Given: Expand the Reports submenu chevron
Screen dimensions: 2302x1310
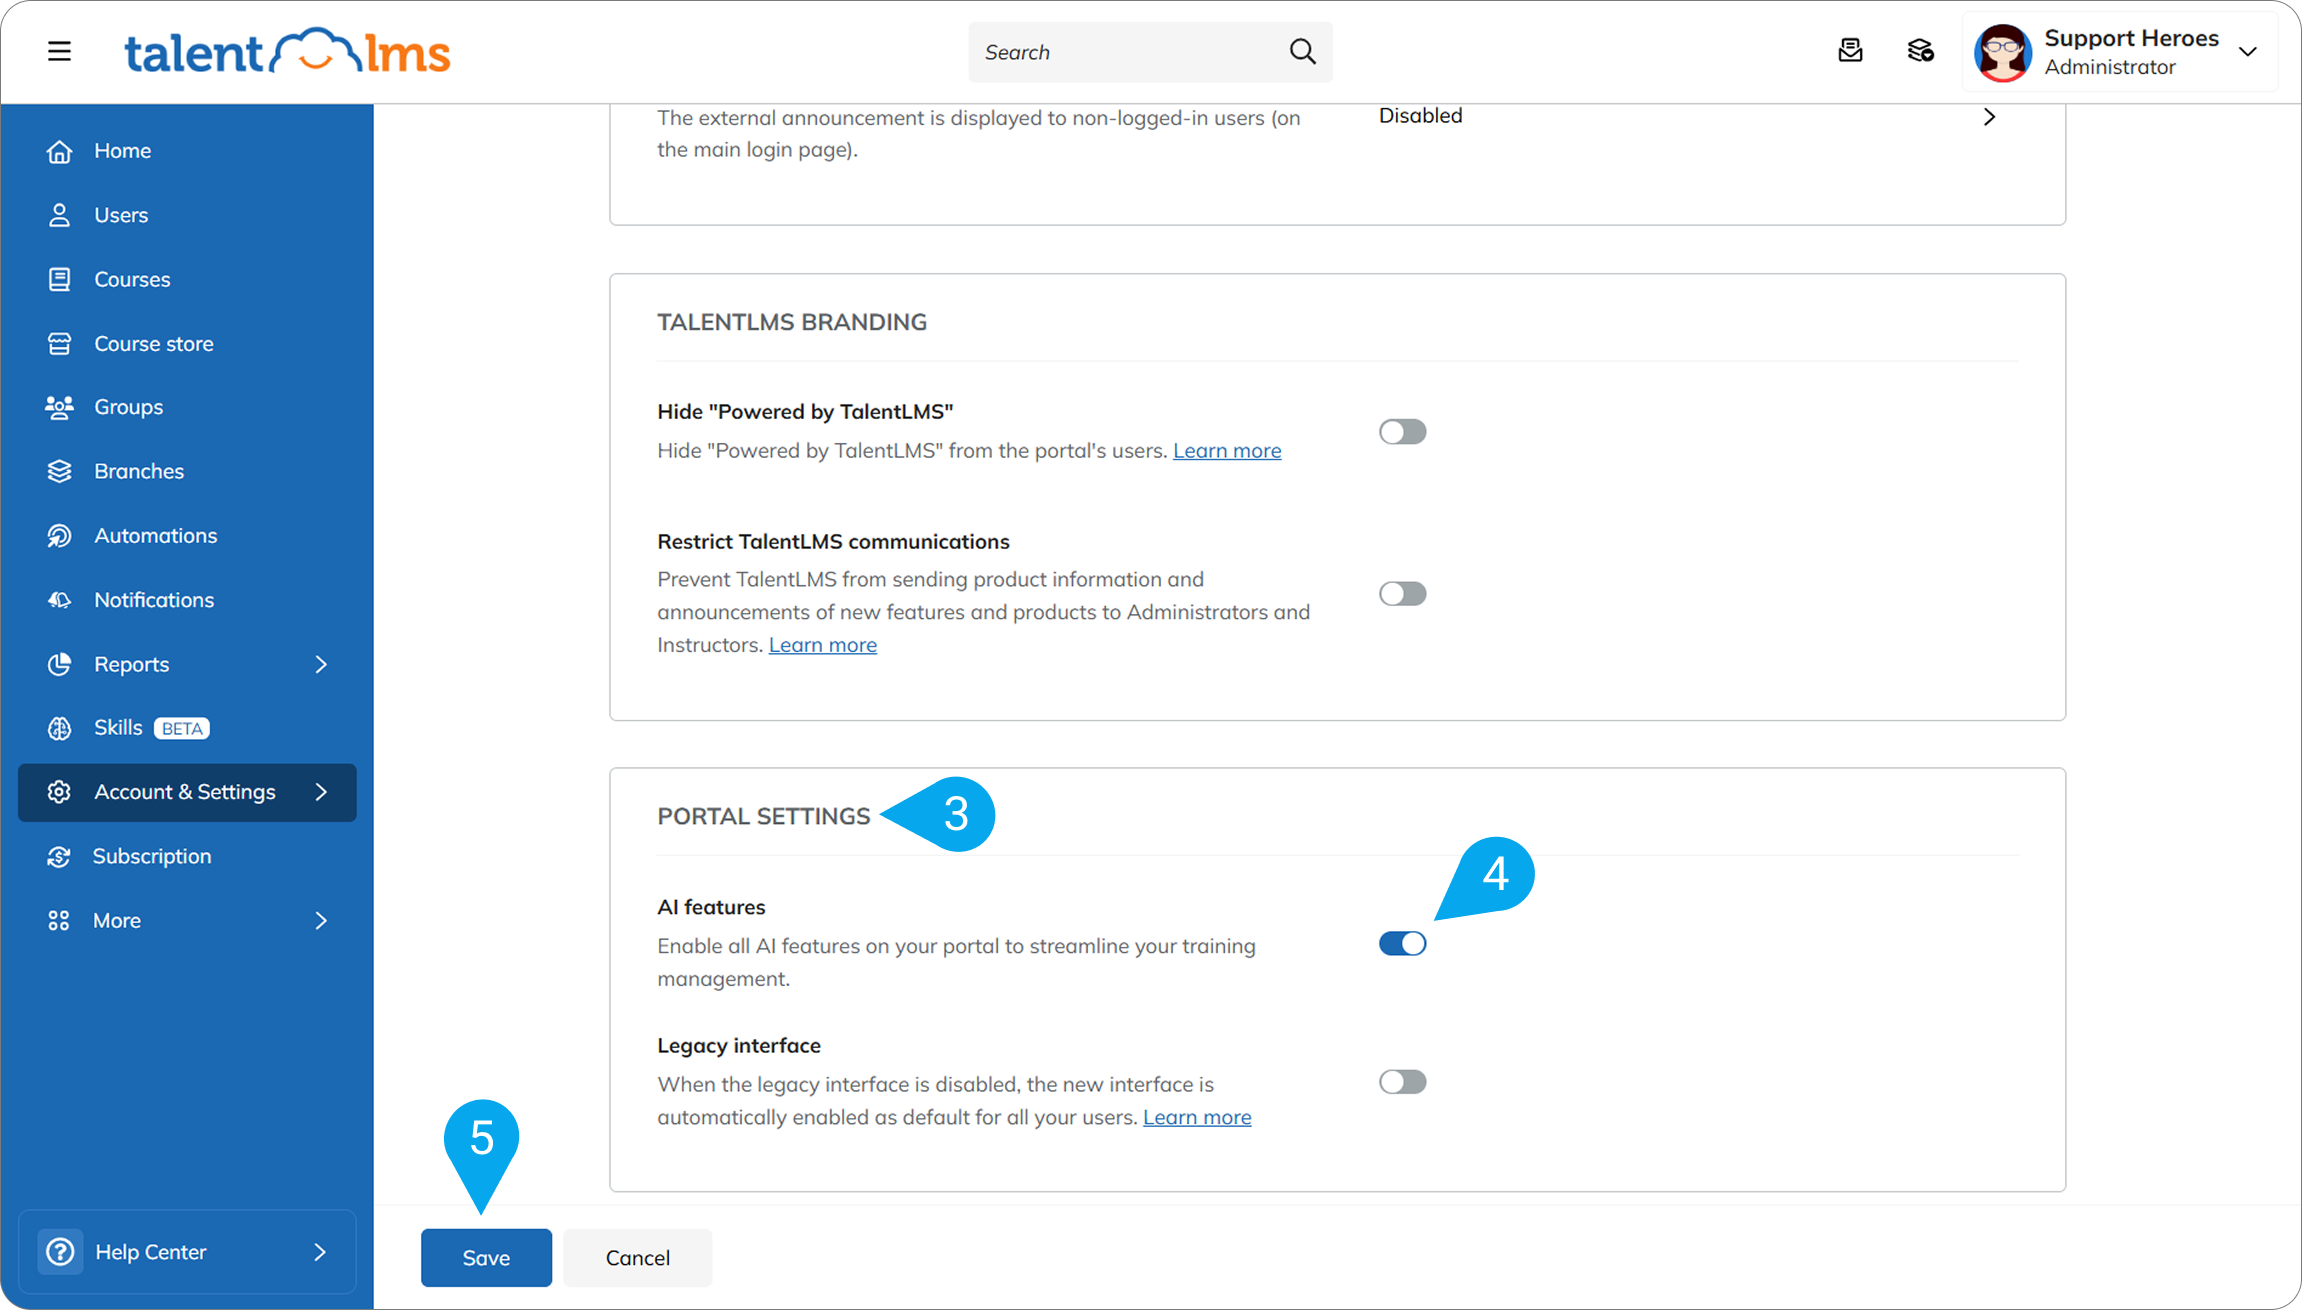Looking at the screenshot, I should pyautogui.click(x=321, y=664).
